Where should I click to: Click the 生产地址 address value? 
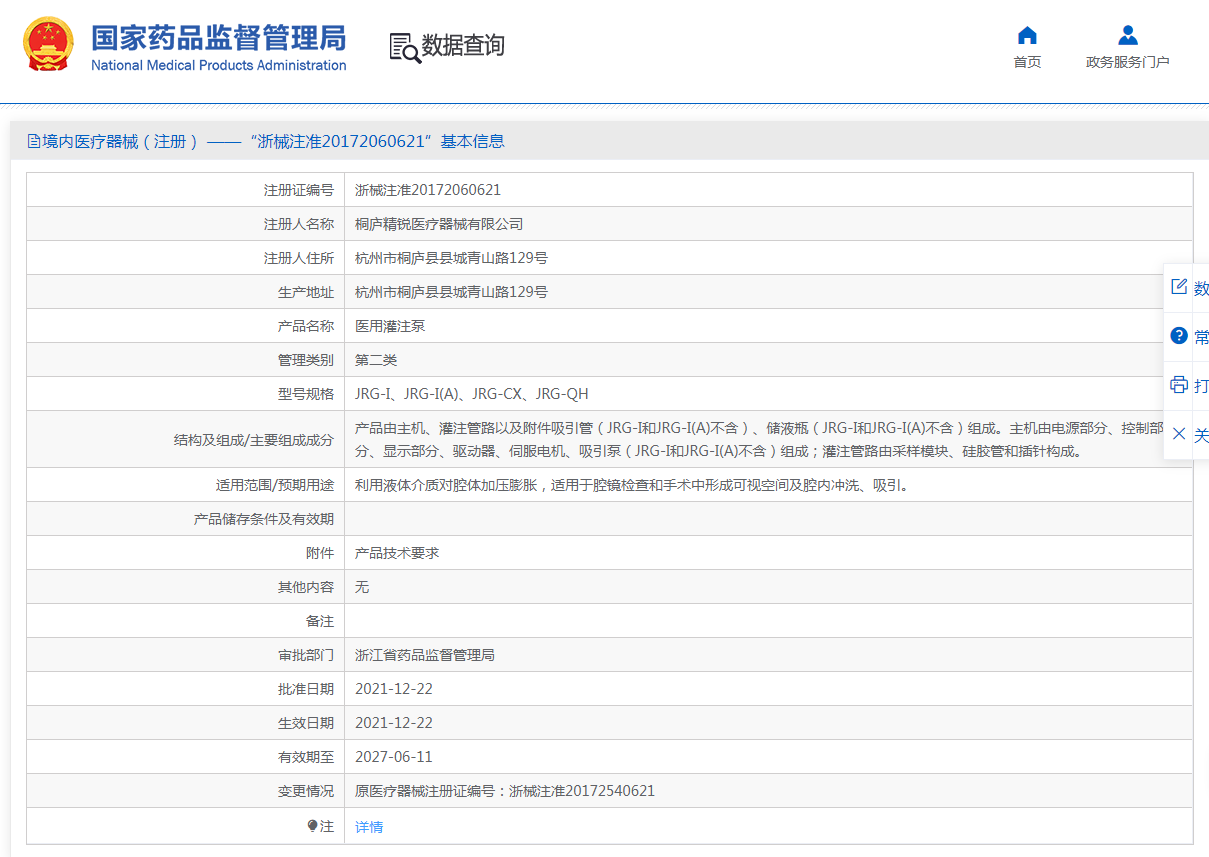point(451,292)
